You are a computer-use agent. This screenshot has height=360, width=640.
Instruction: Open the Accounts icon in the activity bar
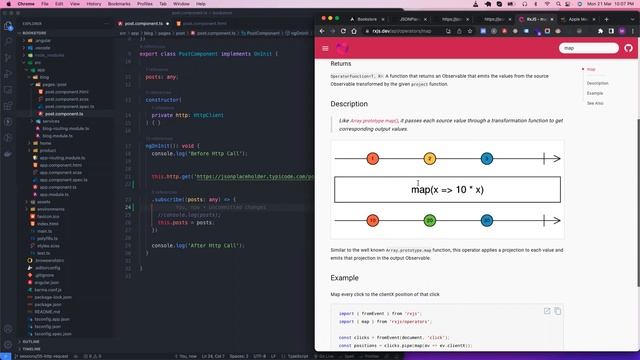(8, 329)
